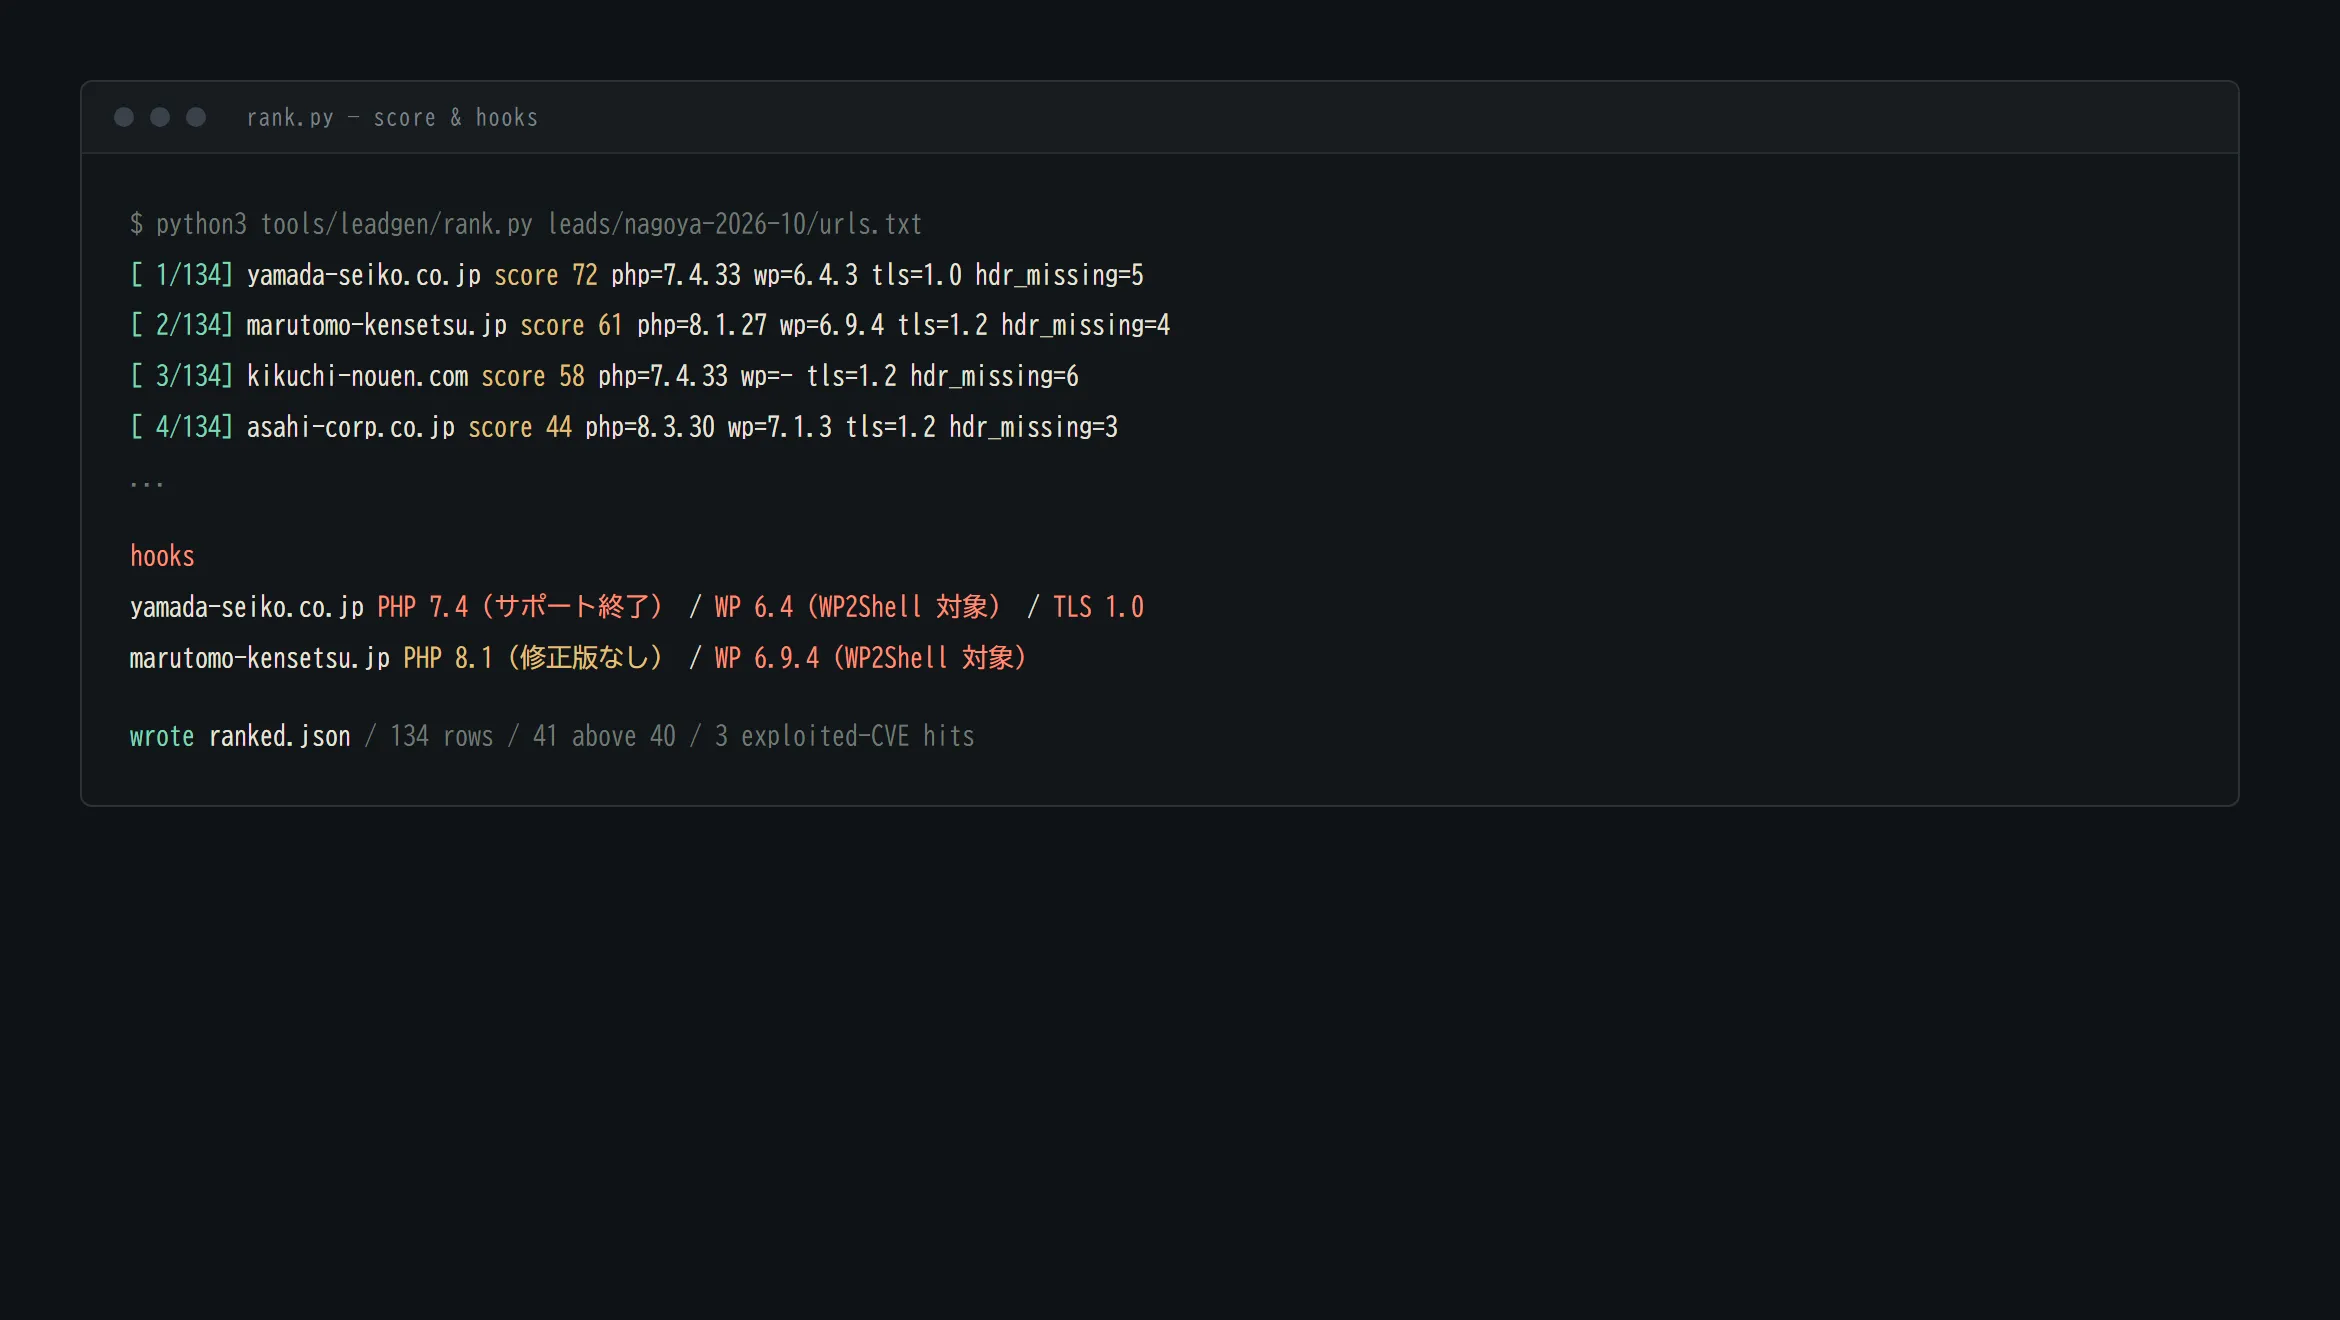Click 'wp=6.9.4' in row two
Screen dimensions: 2340x1320
tap(832, 325)
